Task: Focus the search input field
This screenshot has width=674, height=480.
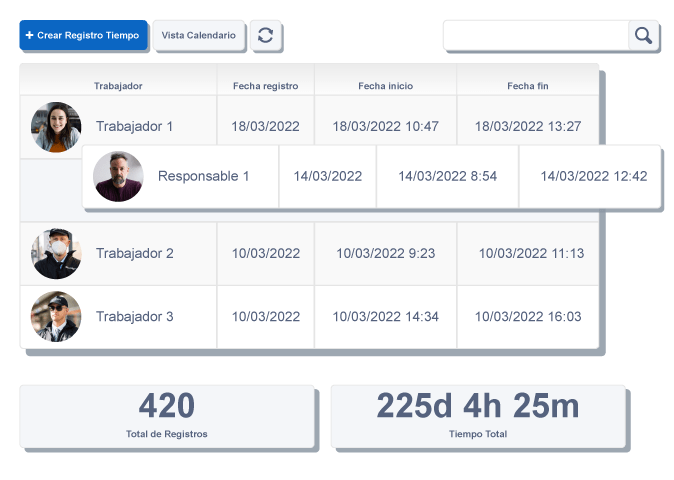Action: coord(536,35)
